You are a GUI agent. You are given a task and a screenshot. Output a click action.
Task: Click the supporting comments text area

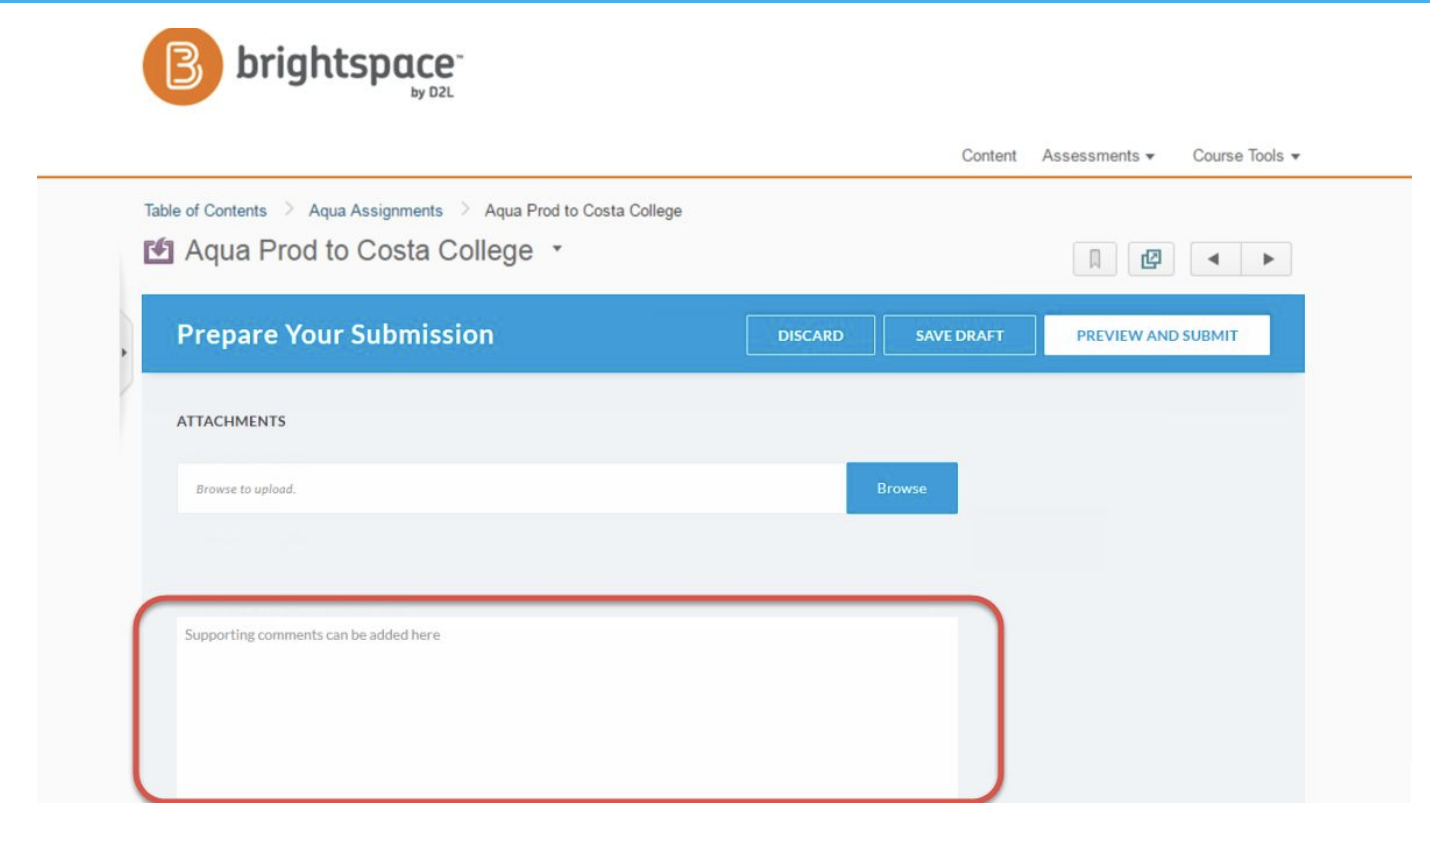[567, 708]
